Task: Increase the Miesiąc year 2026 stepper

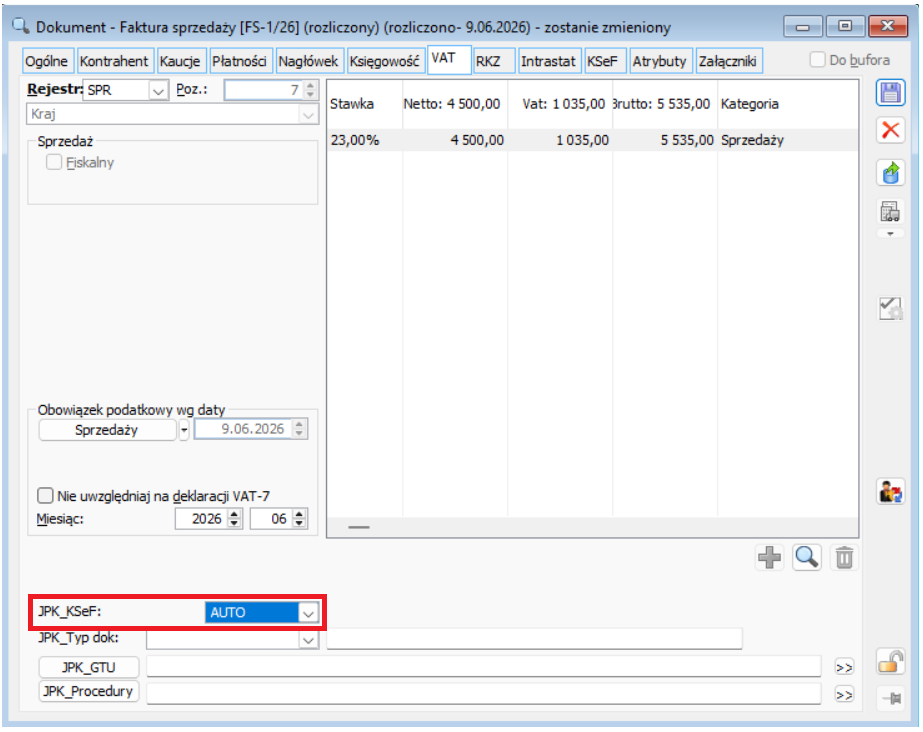Action: click(234, 514)
